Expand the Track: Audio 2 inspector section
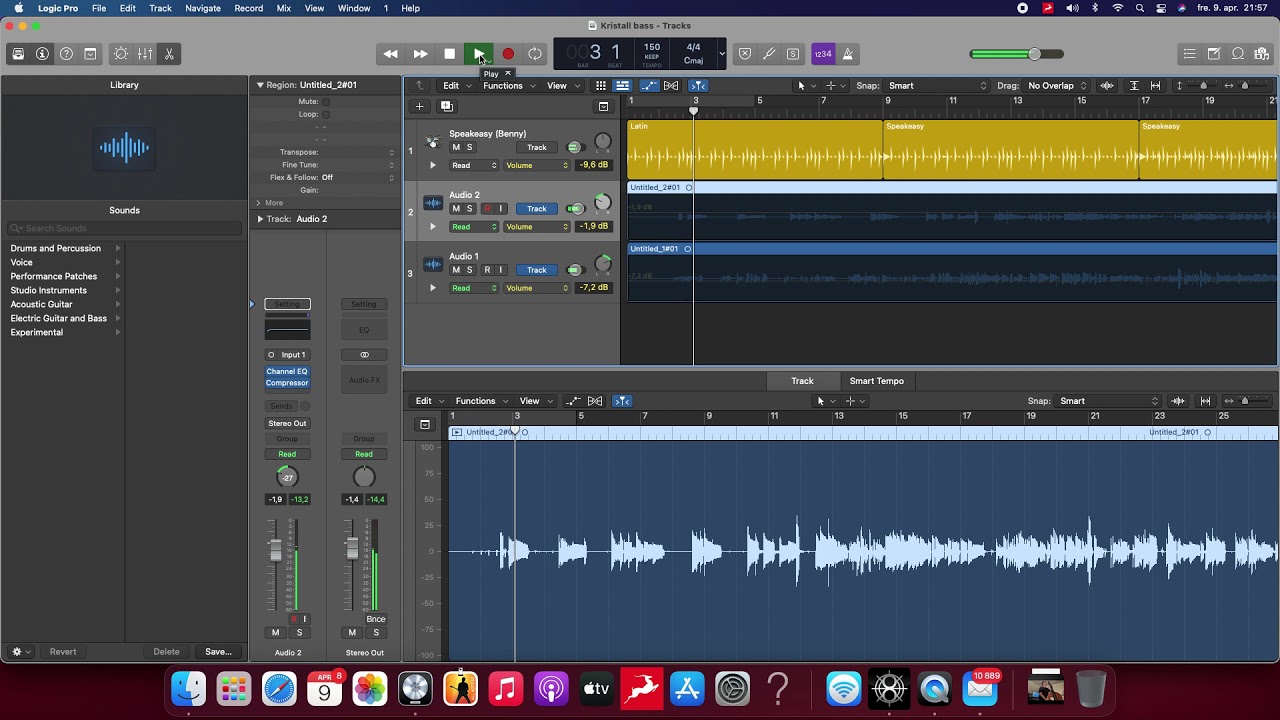The image size is (1280, 720). coord(260,219)
